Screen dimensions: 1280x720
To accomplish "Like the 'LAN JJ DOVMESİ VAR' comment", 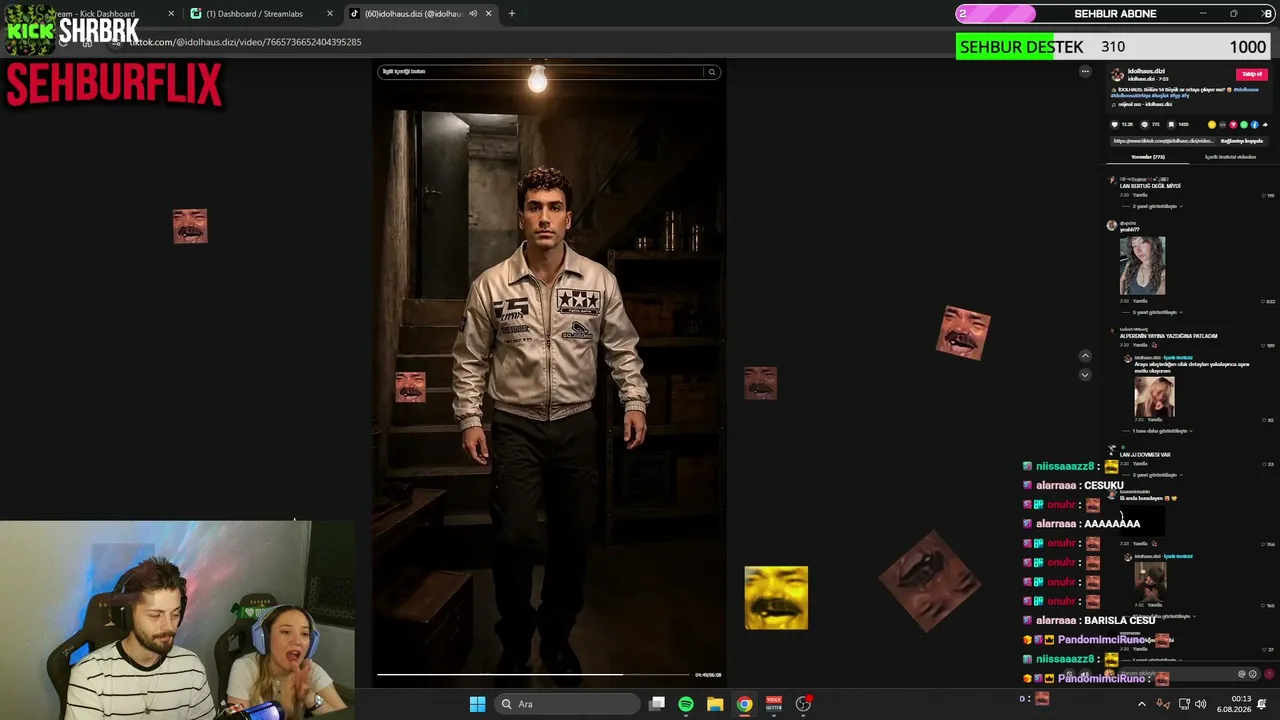I will tap(1265, 464).
